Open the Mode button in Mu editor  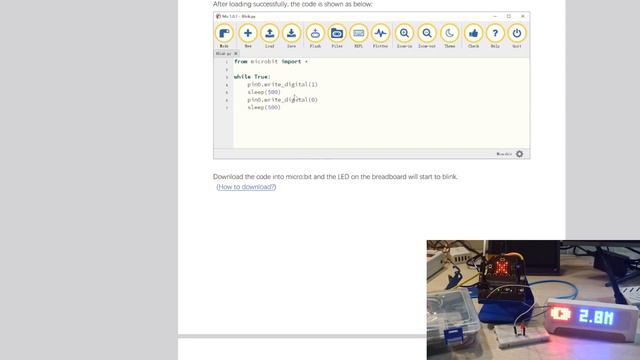tap(224, 33)
